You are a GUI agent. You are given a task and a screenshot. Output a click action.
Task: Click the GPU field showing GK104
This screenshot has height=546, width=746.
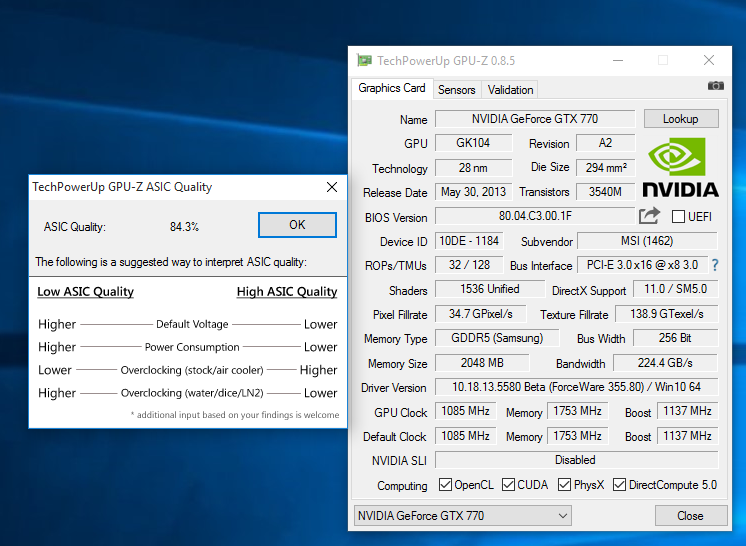[x=473, y=143]
